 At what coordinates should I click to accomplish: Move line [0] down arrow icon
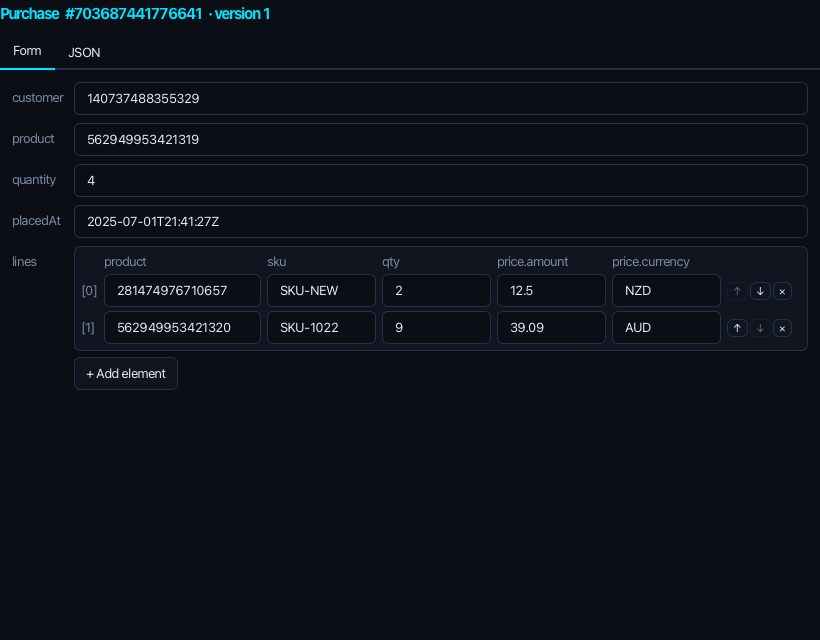coord(760,291)
